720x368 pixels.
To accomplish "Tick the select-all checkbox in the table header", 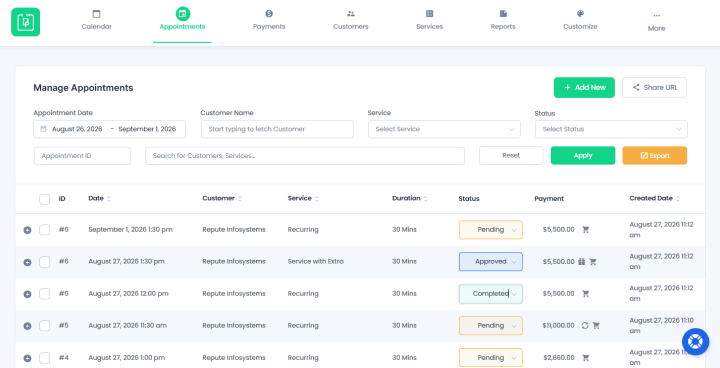I will (45, 199).
